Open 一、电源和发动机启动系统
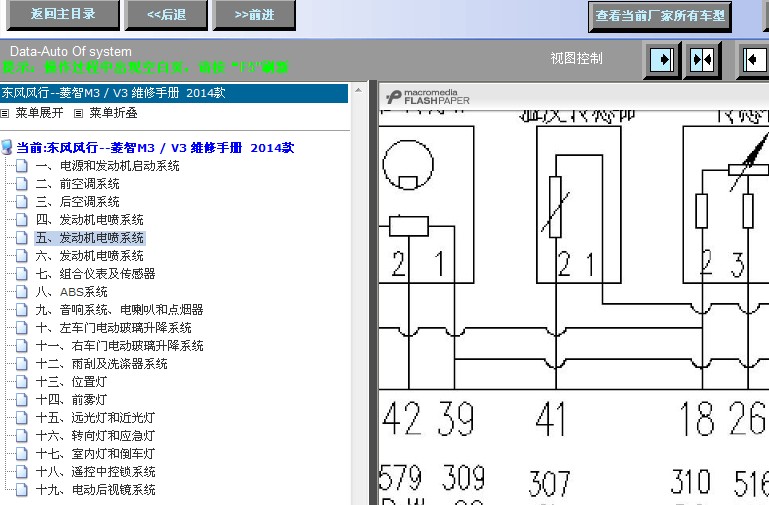 coord(107,166)
